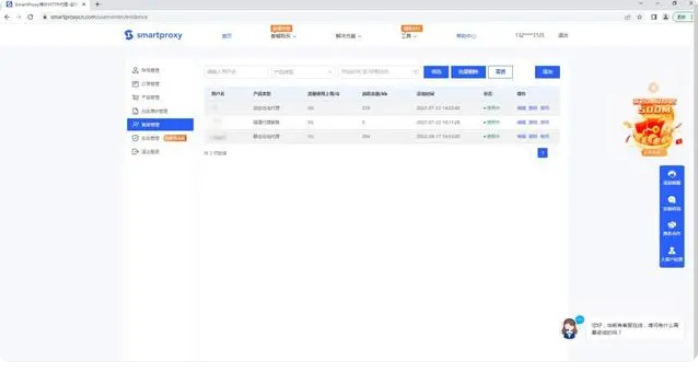Close the promo banner via small circle above it
Image resolution: width=698 pixels, height=376 pixels.
click(x=653, y=87)
